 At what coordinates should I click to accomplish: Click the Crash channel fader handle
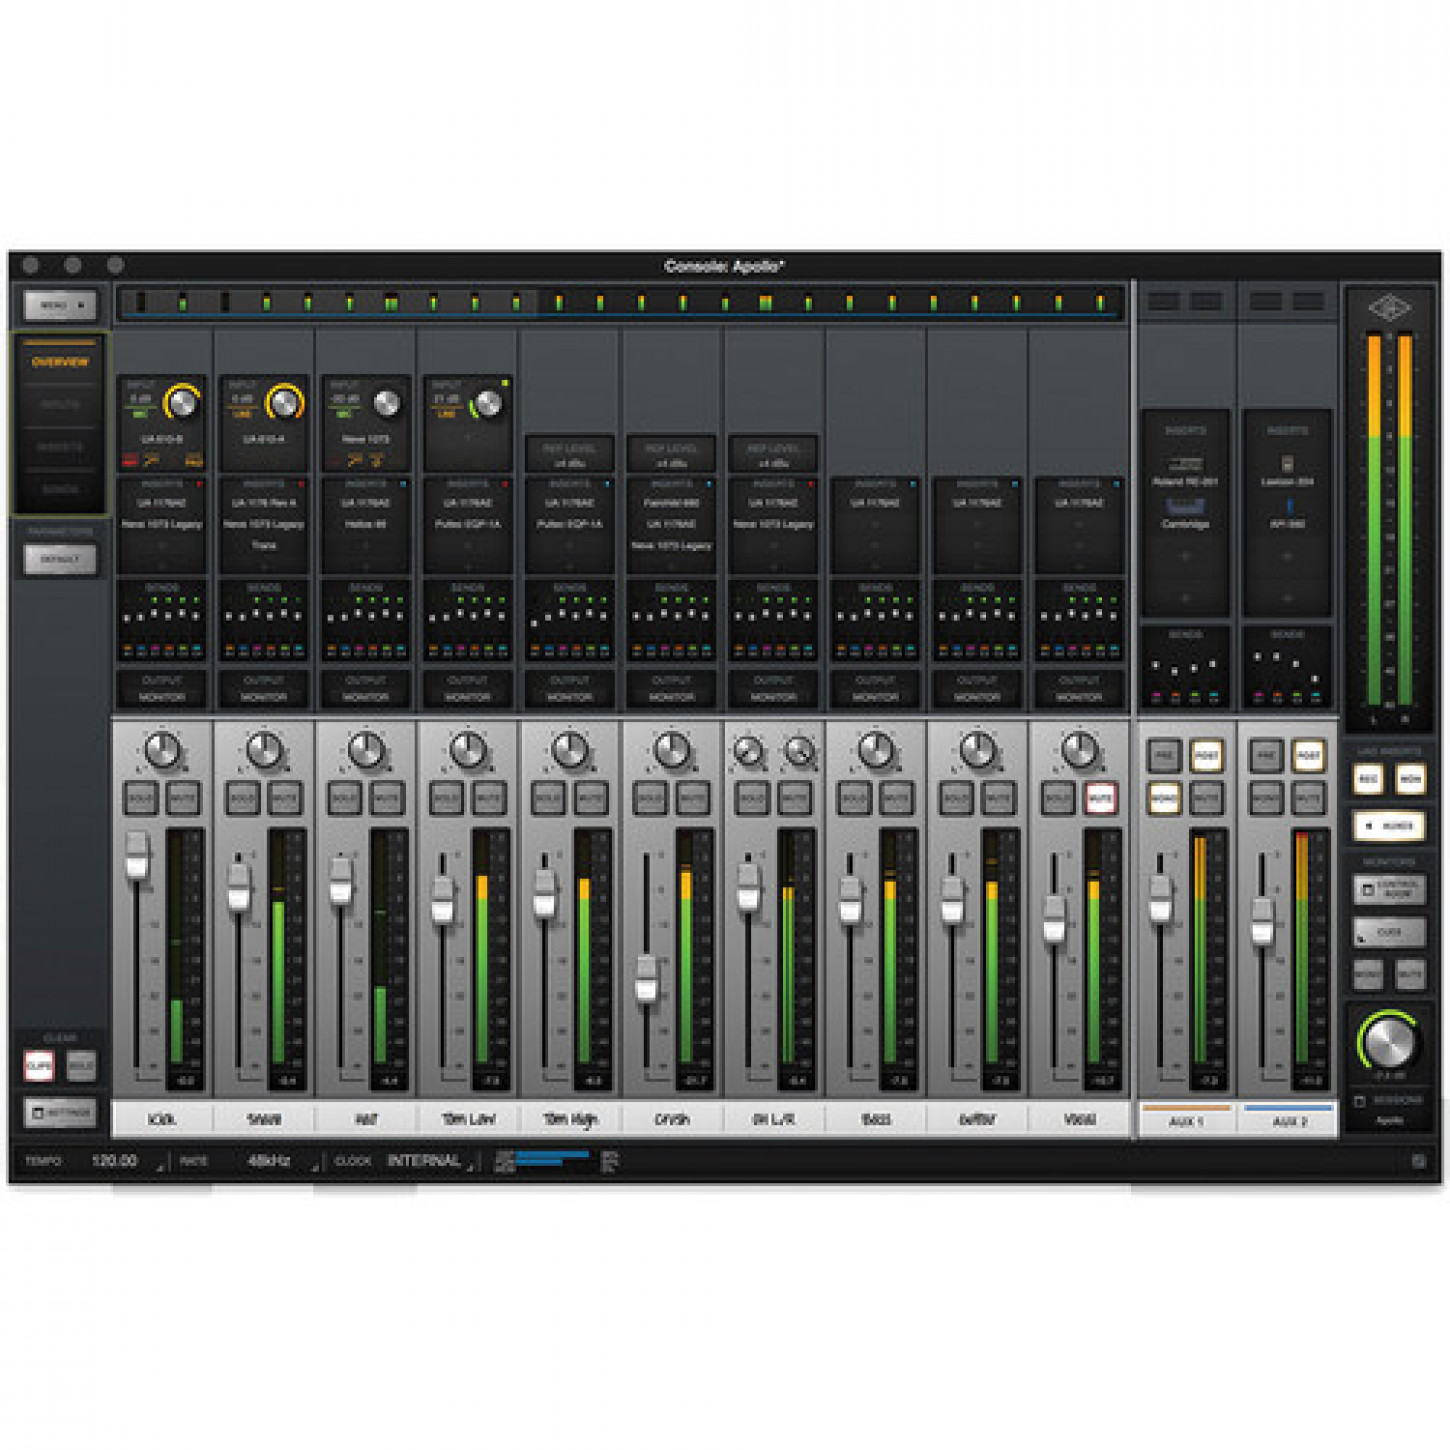[x=647, y=977]
